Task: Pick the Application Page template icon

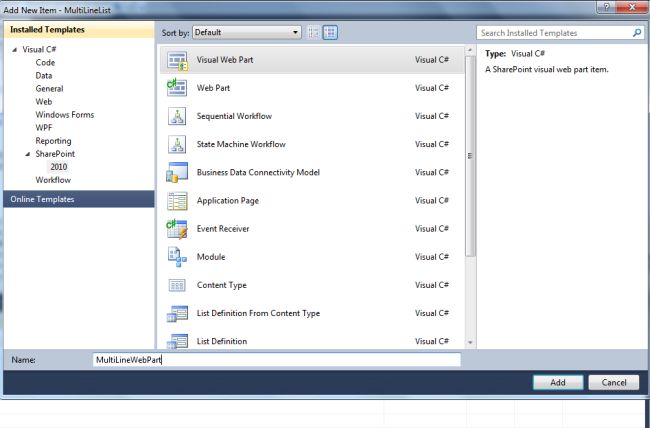Action: click(177, 201)
